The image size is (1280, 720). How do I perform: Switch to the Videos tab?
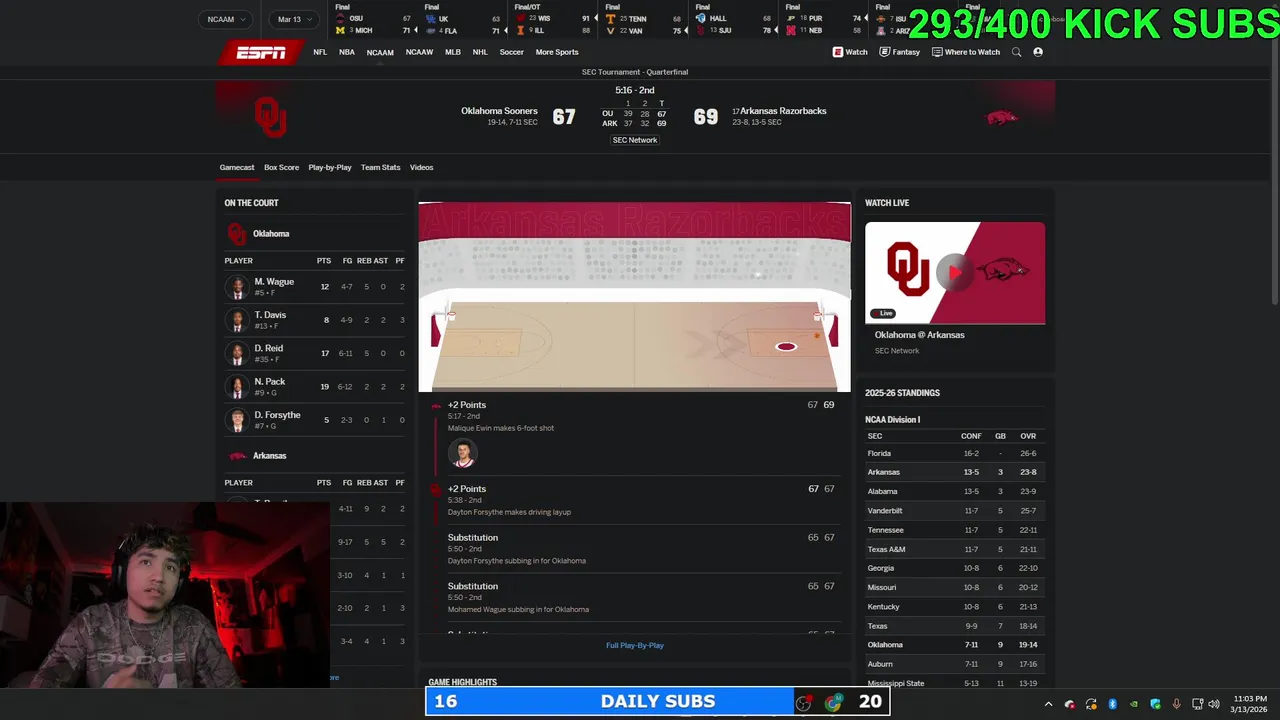pos(421,167)
